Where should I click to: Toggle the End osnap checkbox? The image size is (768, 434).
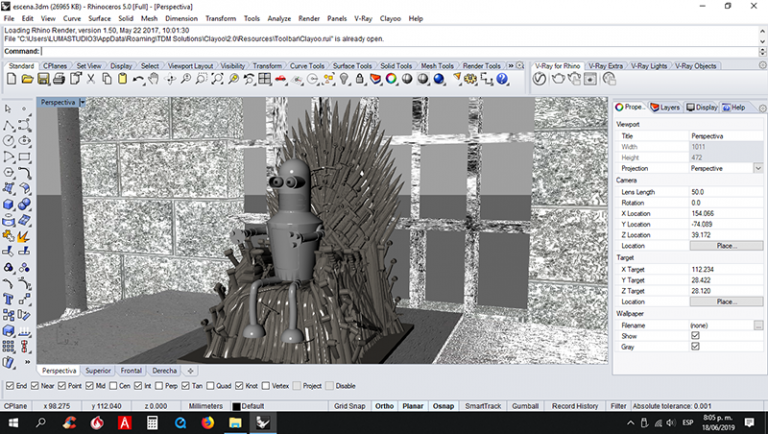pos(9,385)
